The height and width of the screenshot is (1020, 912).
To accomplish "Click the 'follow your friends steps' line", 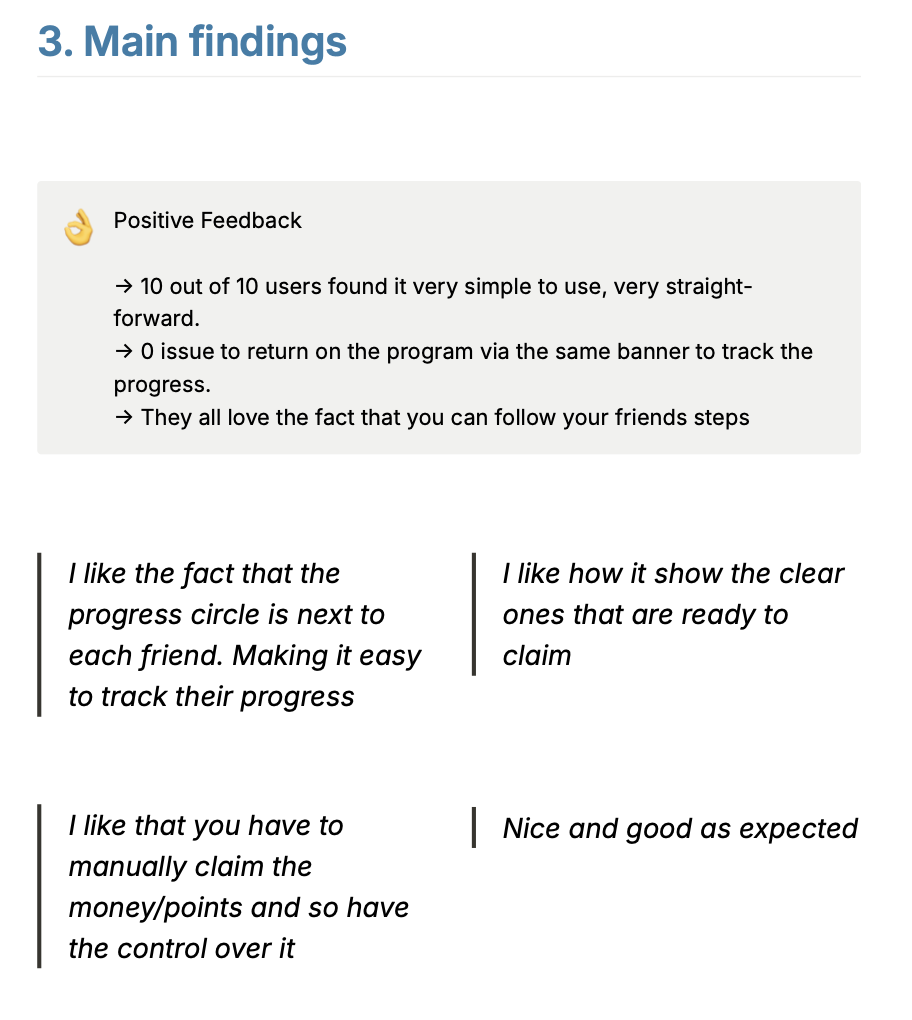I will pos(445,417).
